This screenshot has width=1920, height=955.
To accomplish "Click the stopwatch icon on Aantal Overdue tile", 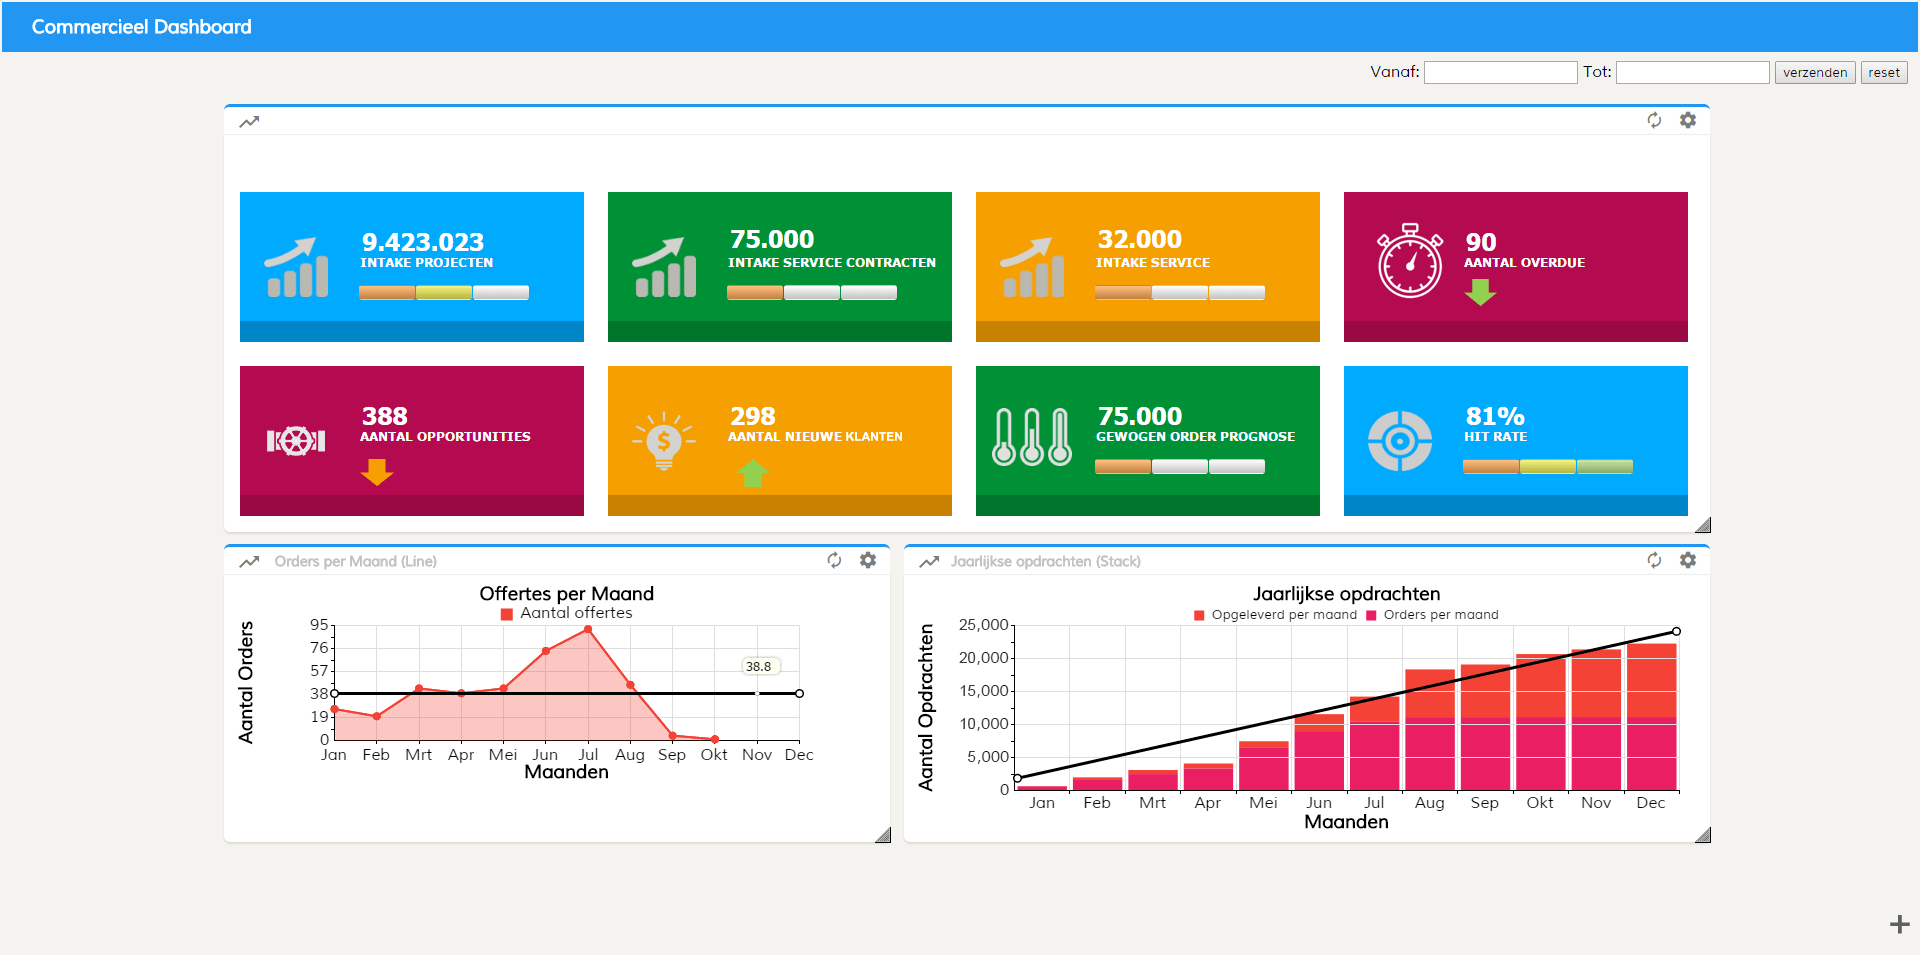I will coord(1410,260).
